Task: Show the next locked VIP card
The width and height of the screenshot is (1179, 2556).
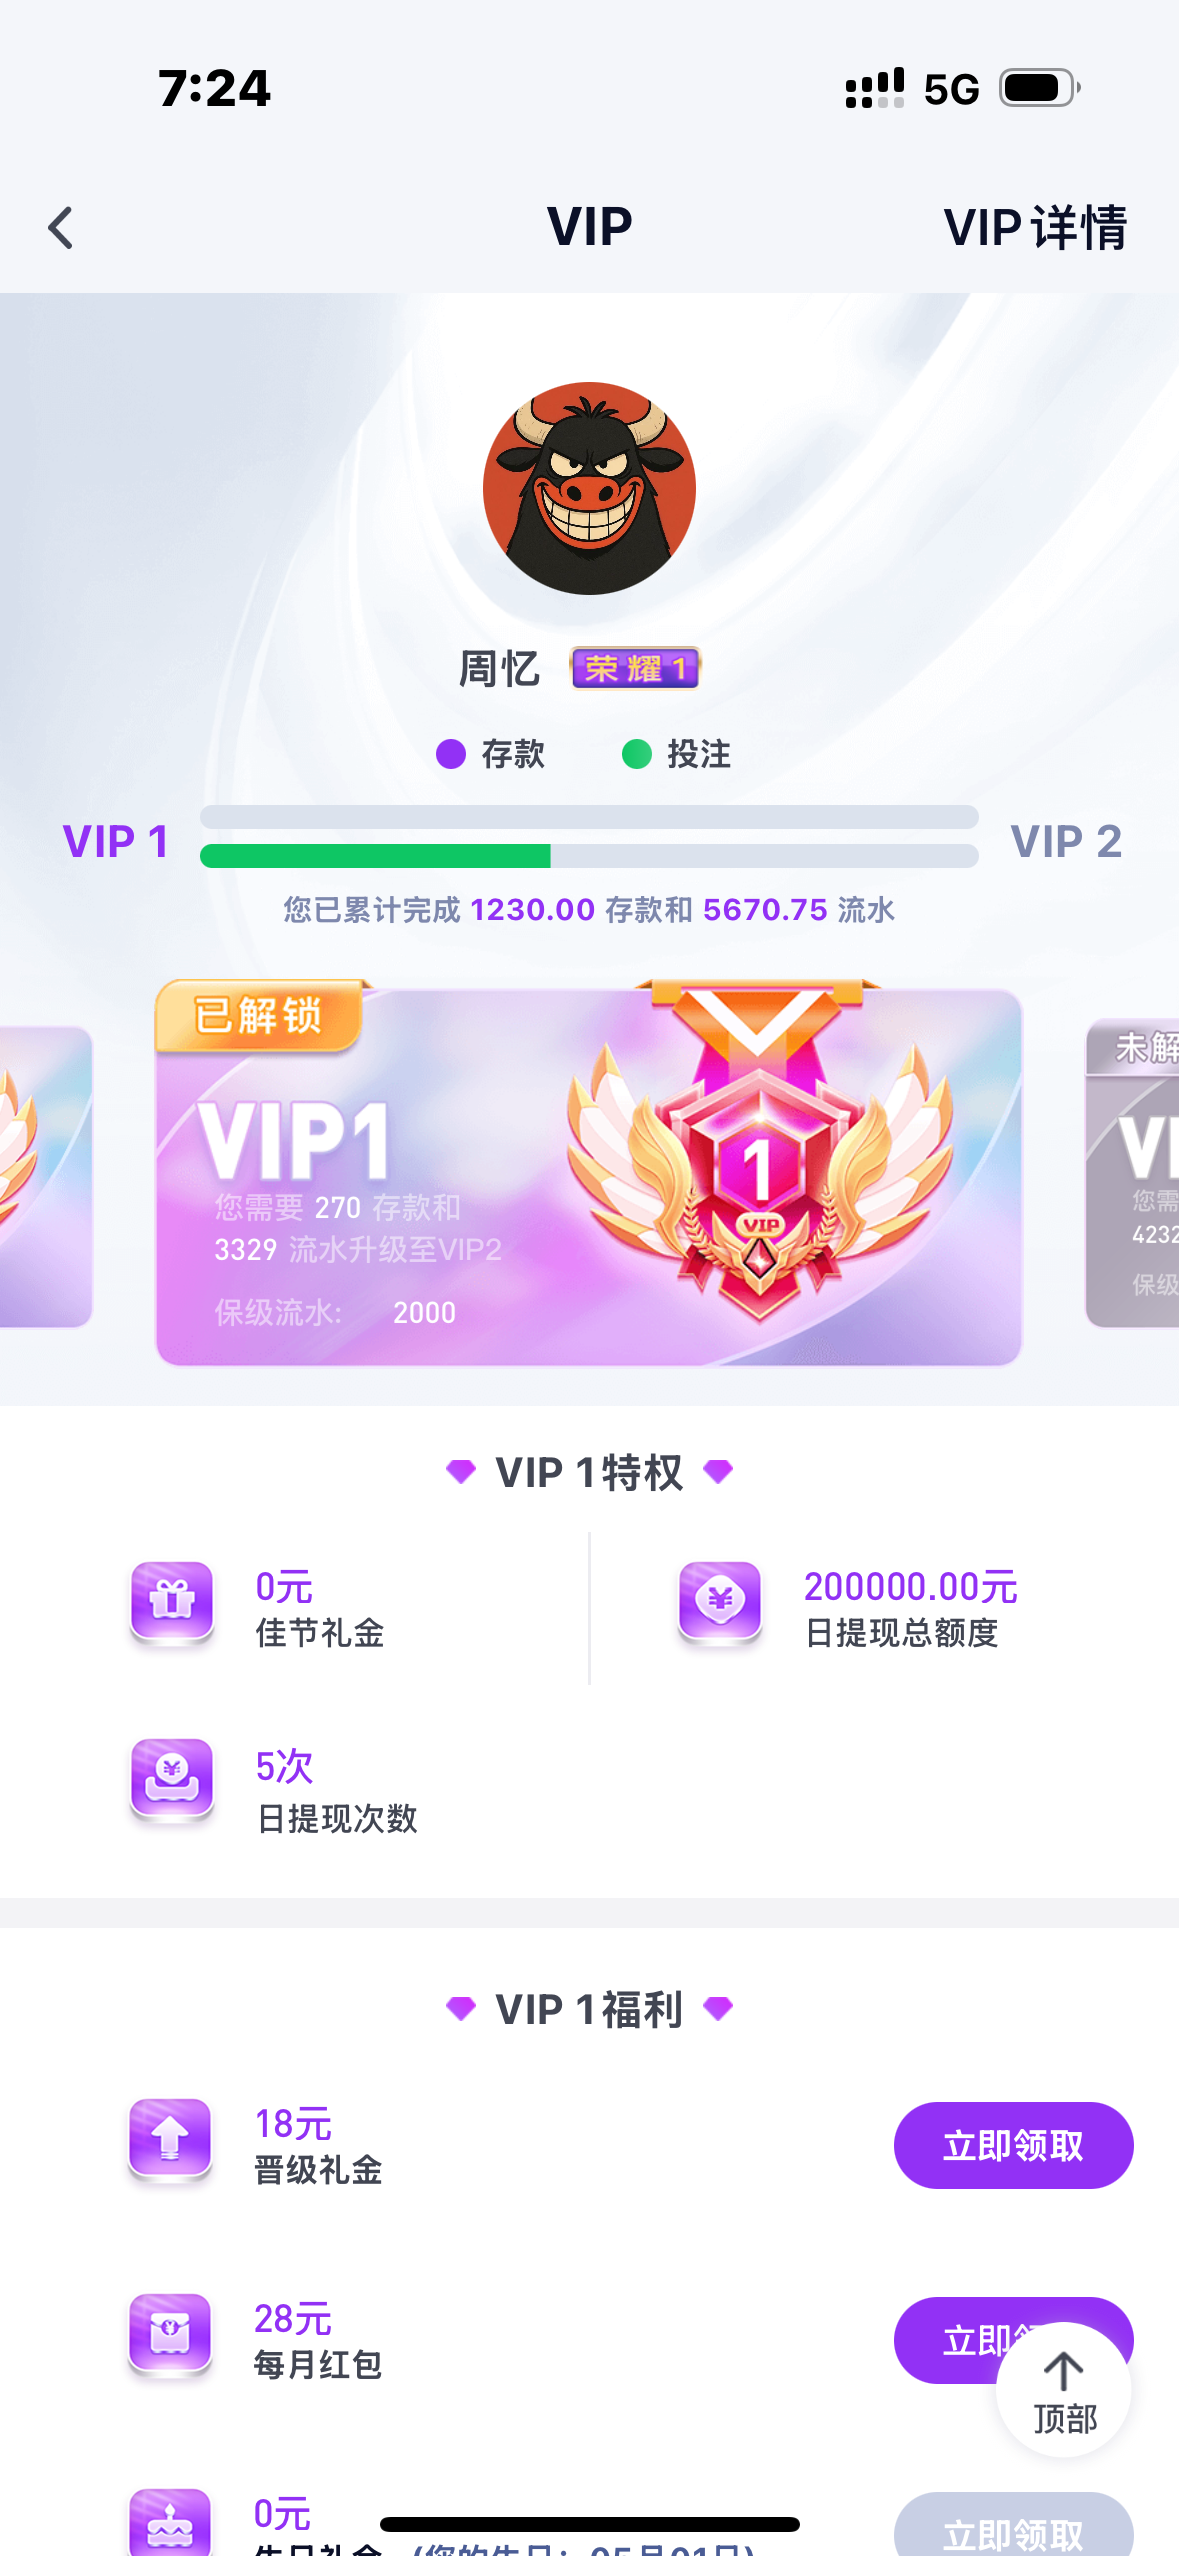Action: (x=1132, y=1173)
